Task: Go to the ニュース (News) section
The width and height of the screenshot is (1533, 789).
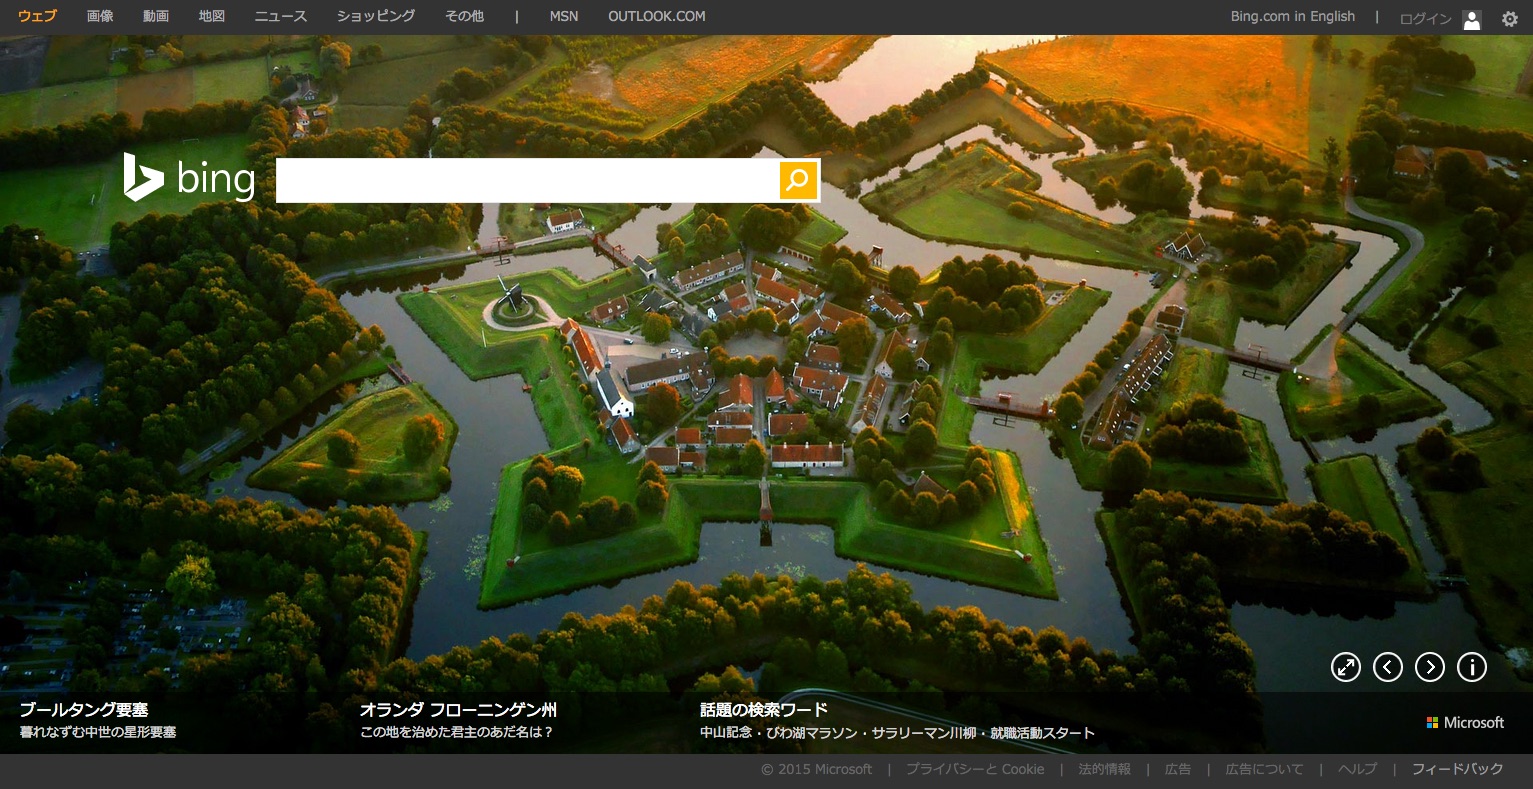Action: (281, 16)
